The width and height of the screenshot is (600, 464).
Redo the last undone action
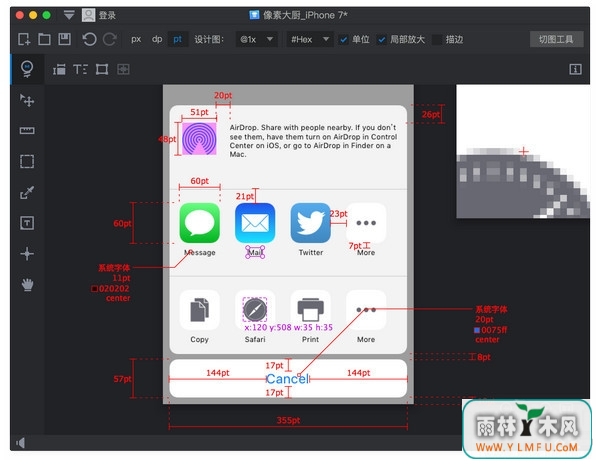[x=110, y=39]
